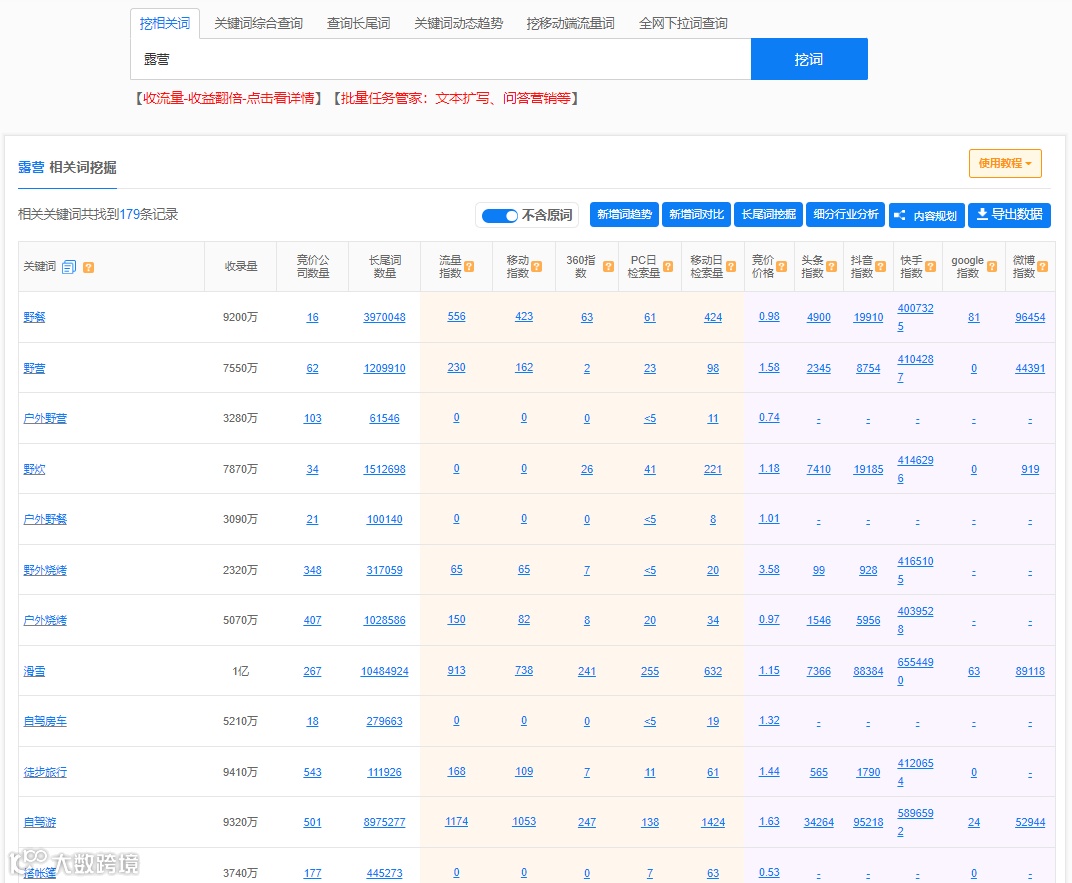The width and height of the screenshot is (1072, 883).
Task: Click long-tail count 10484924 in 滑雪 row
Action: (384, 671)
